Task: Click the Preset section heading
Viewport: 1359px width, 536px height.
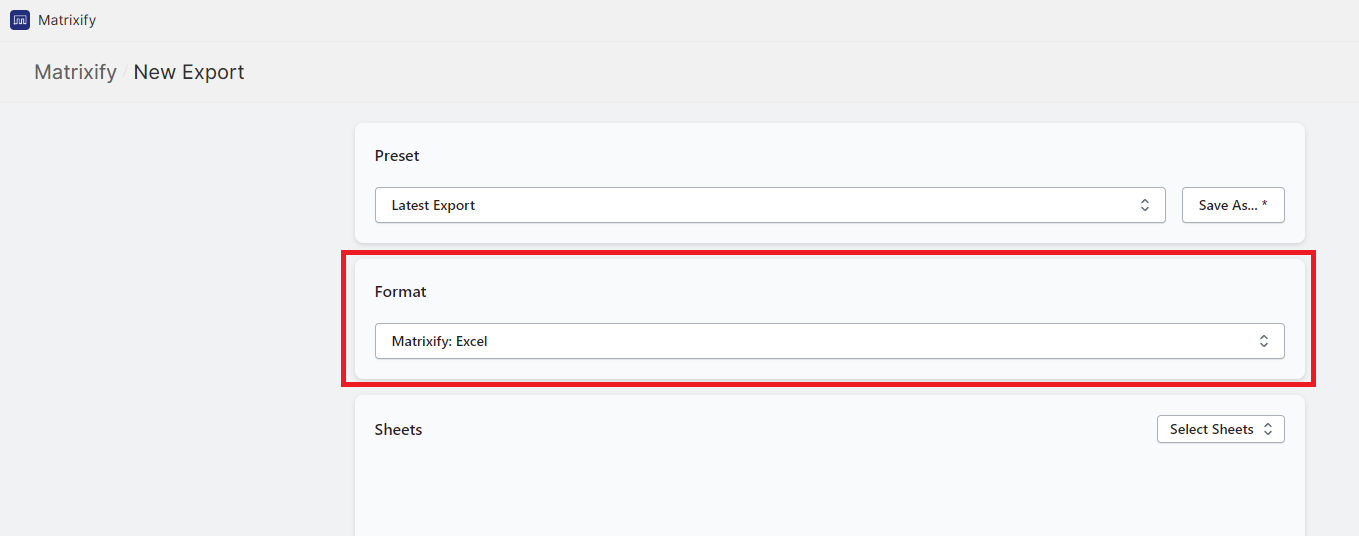Action: tap(397, 156)
